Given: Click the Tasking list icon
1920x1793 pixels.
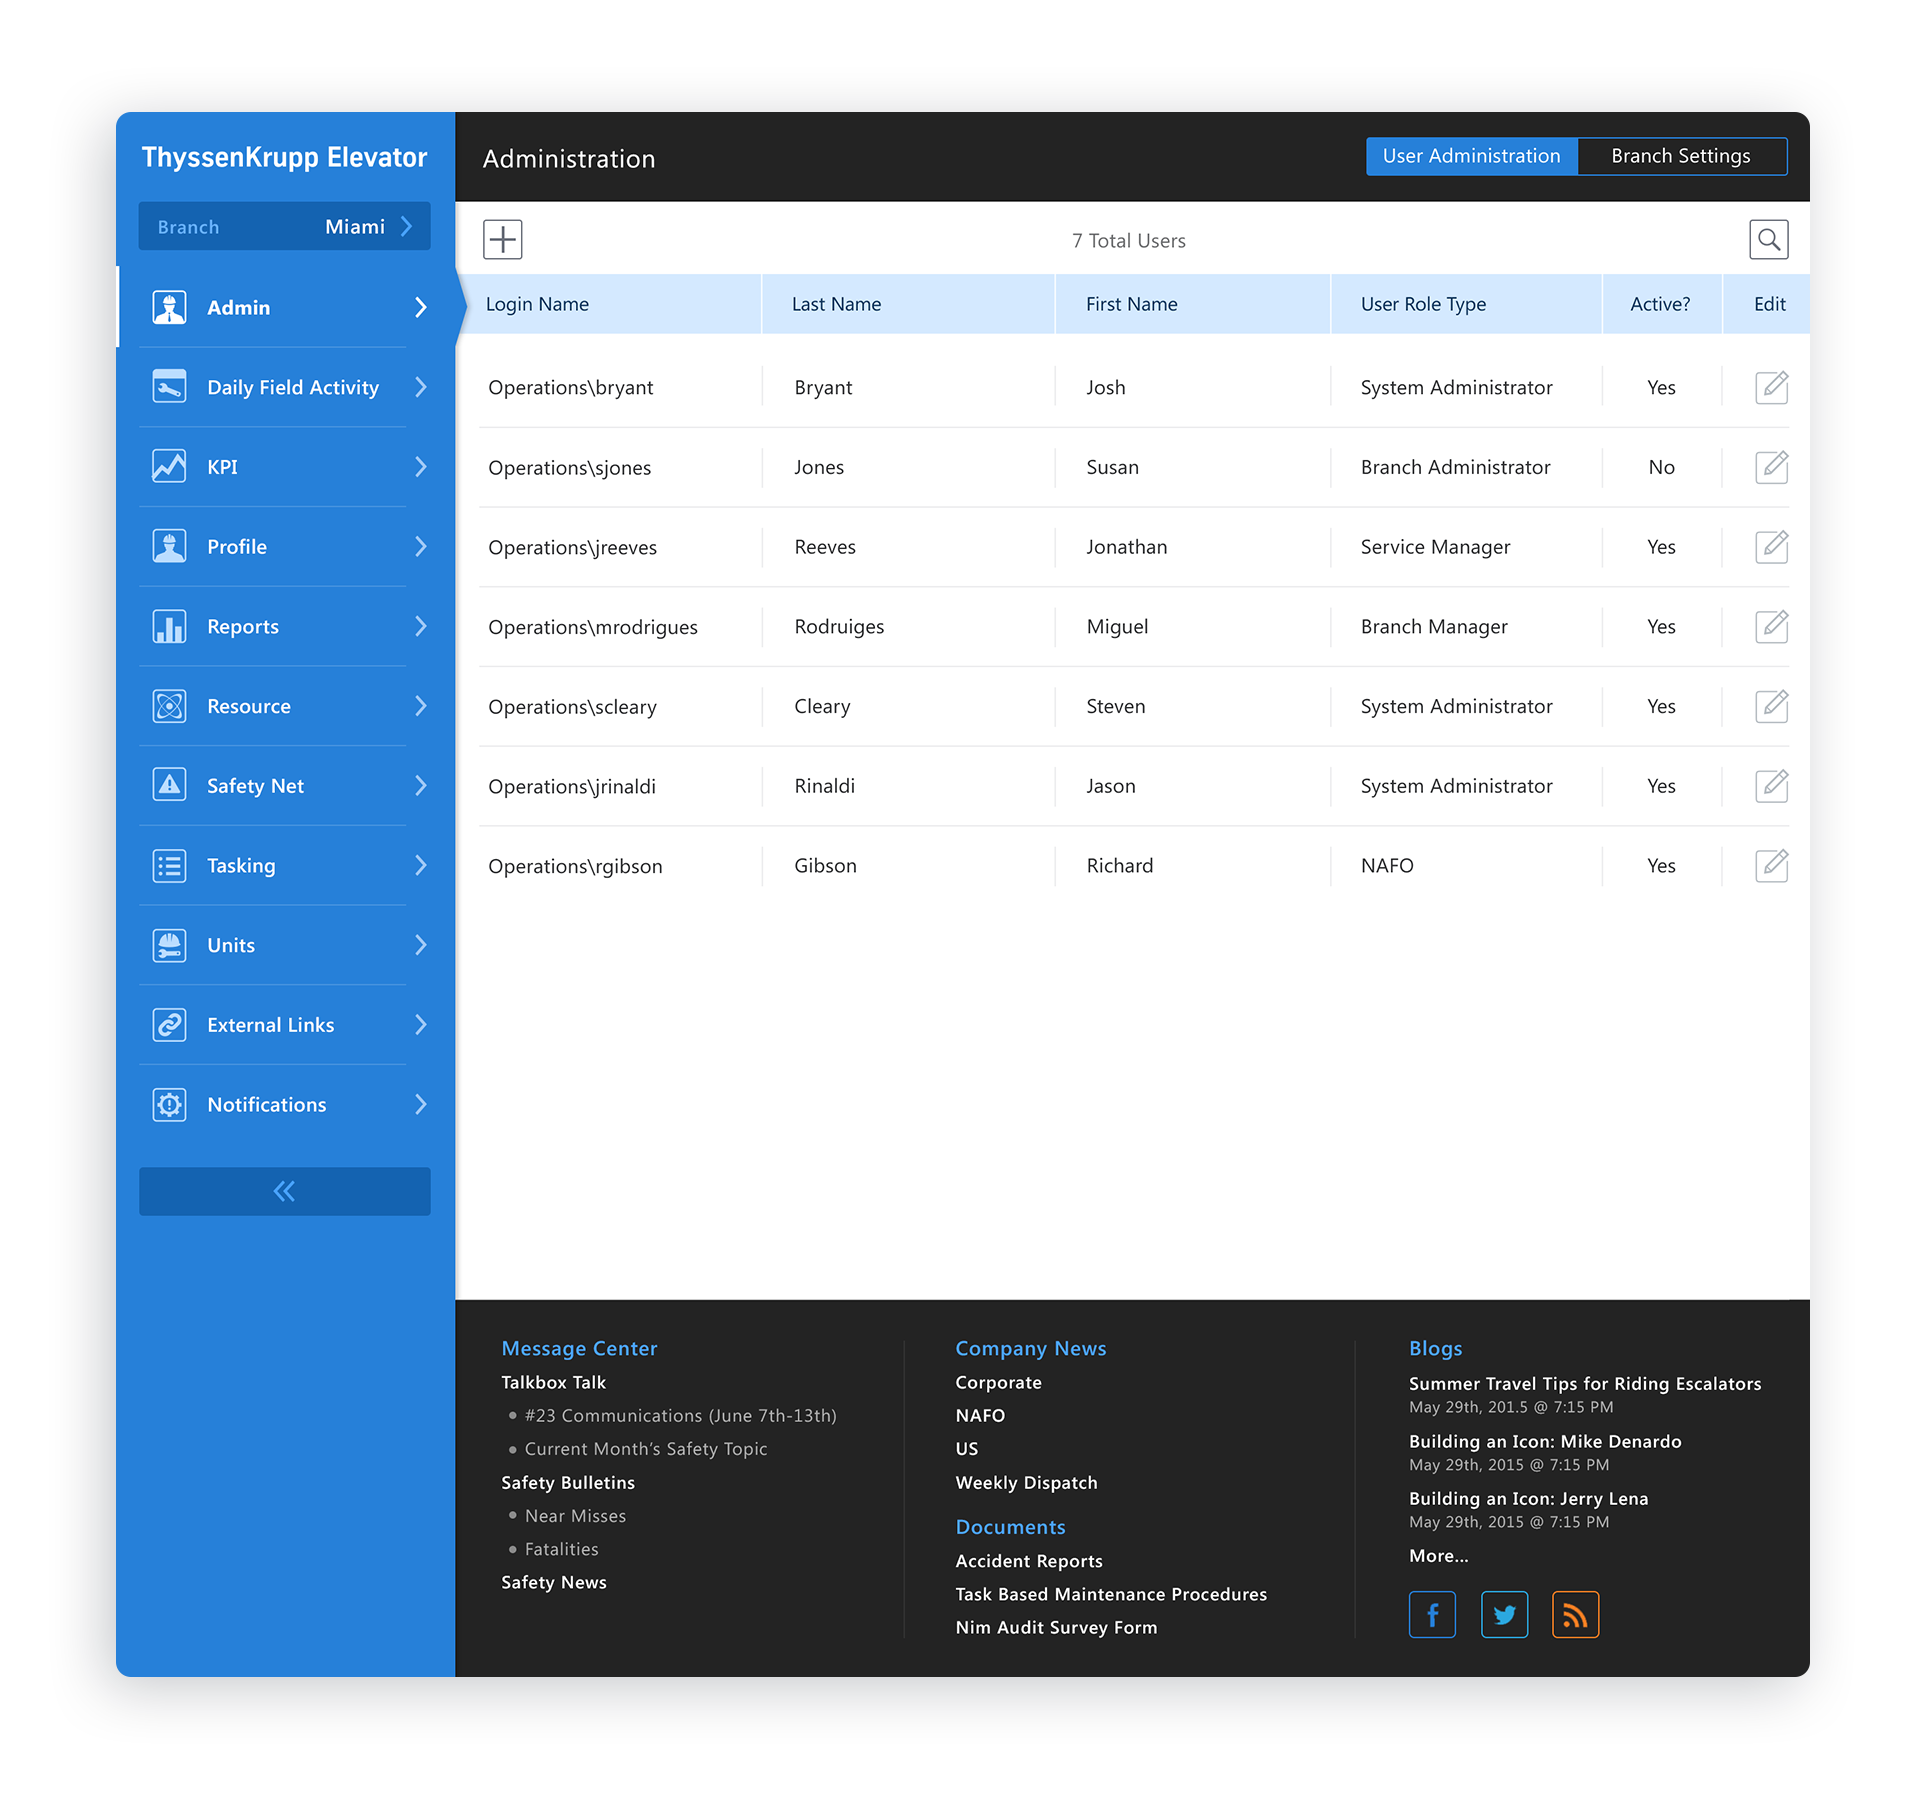Looking at the screenshot, I should coord(169,865).
